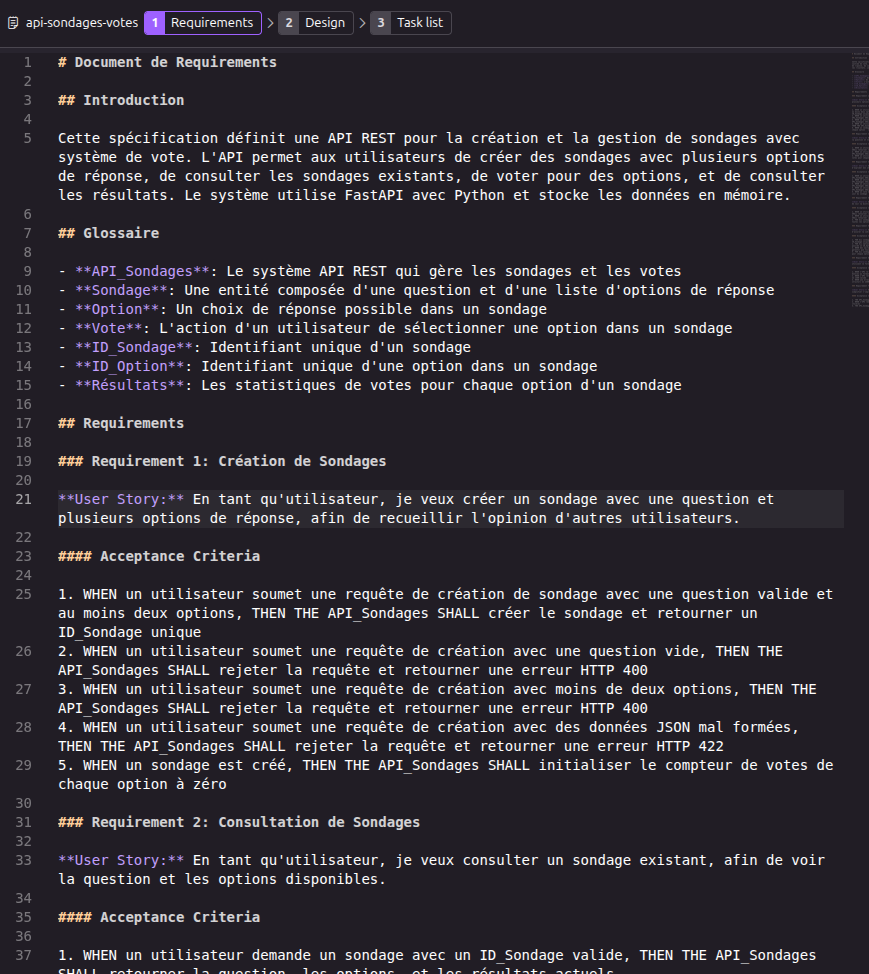Click the highlighted User Story line 21
The width and height of the screenshot is (869, 974).
[x=400, y=499]
